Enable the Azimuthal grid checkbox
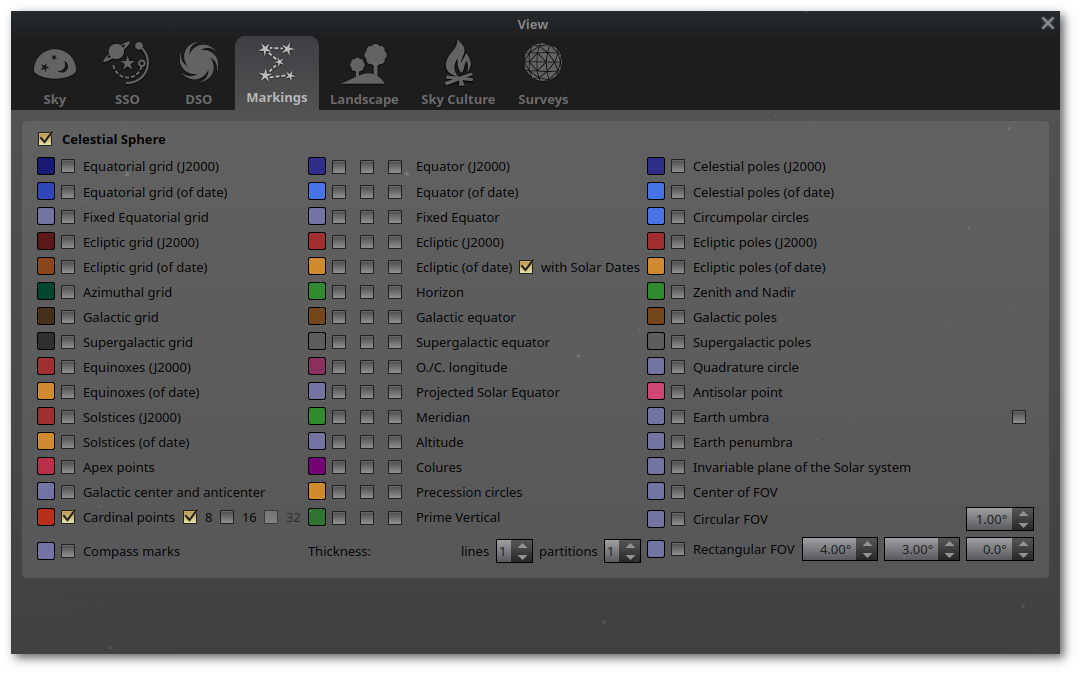This screenshot has width=1079, height=673. pyautogui.click(x=68, y=292)
